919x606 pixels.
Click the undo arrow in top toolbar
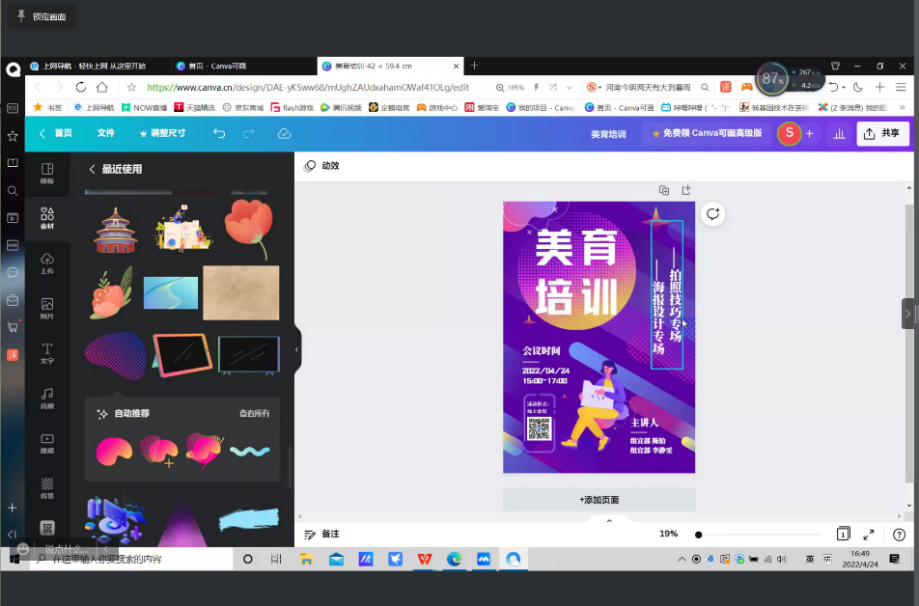coord(219,133)
